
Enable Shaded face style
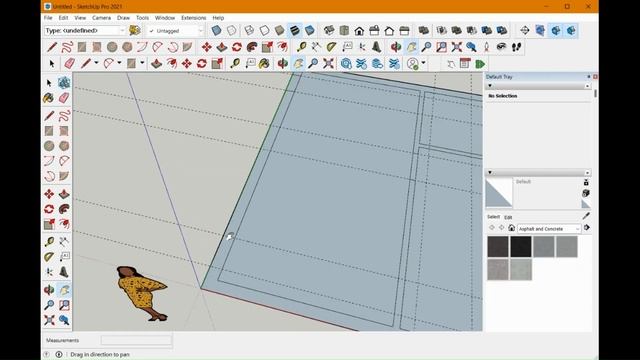(x=279, y=31)
